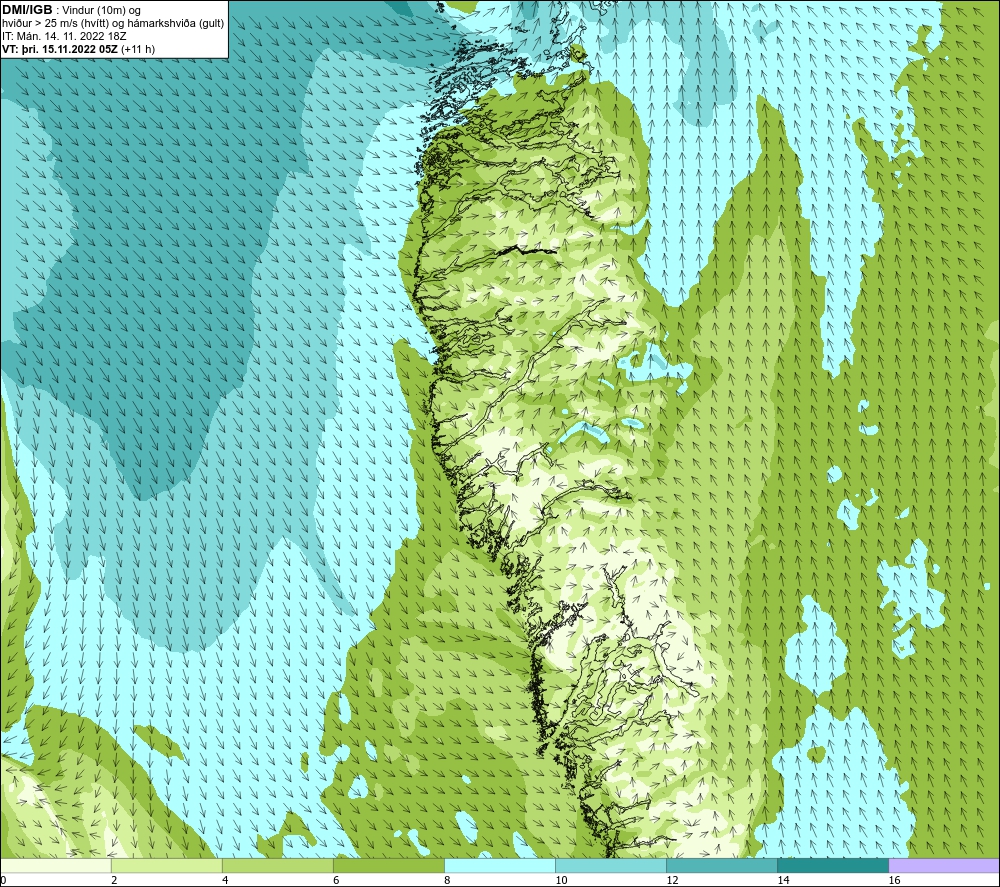Click the '12' legend scale label
This screenshot has width=1000, height=887.
[672, 881]
